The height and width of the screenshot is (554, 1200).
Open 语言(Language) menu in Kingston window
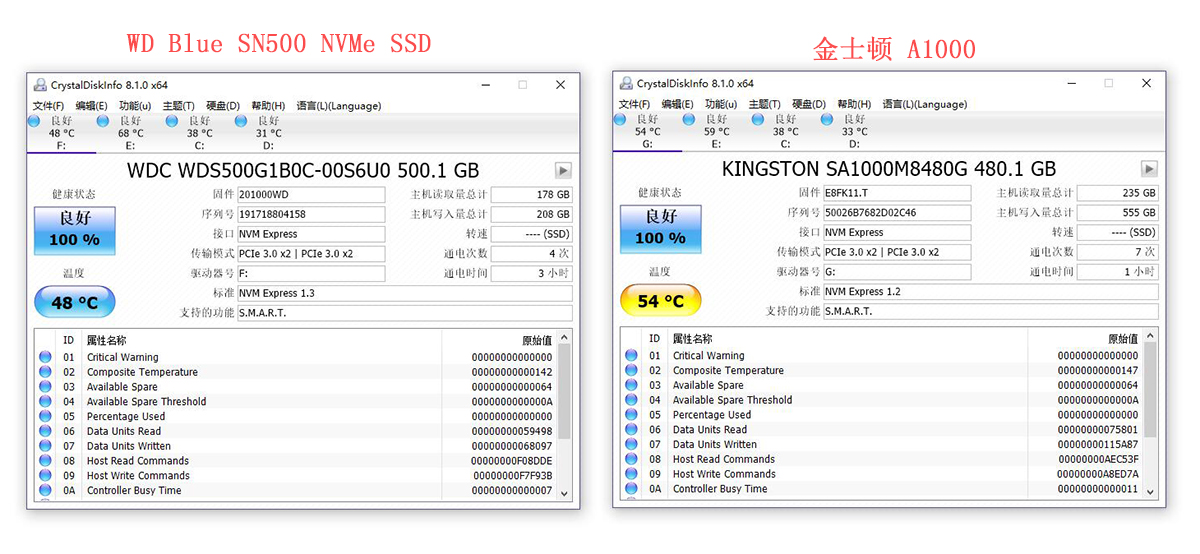pyautogui.click(x=924, y=104)
